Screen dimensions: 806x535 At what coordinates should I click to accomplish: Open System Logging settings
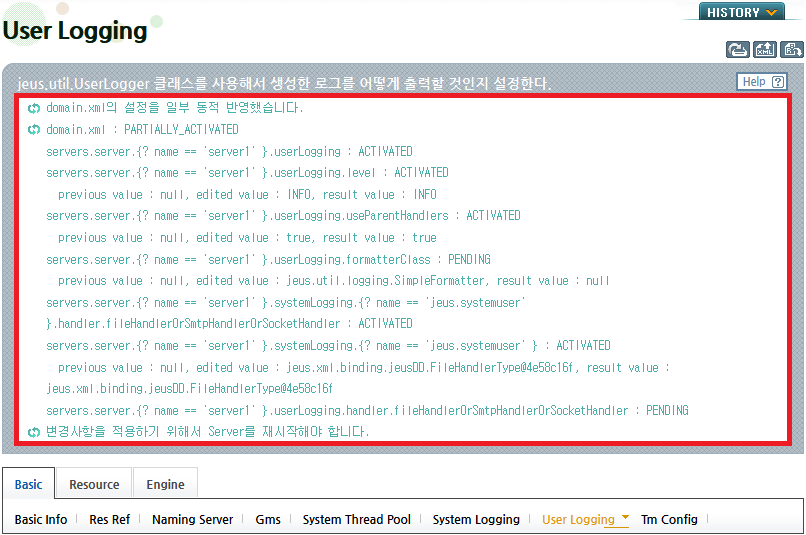(476, 520)
